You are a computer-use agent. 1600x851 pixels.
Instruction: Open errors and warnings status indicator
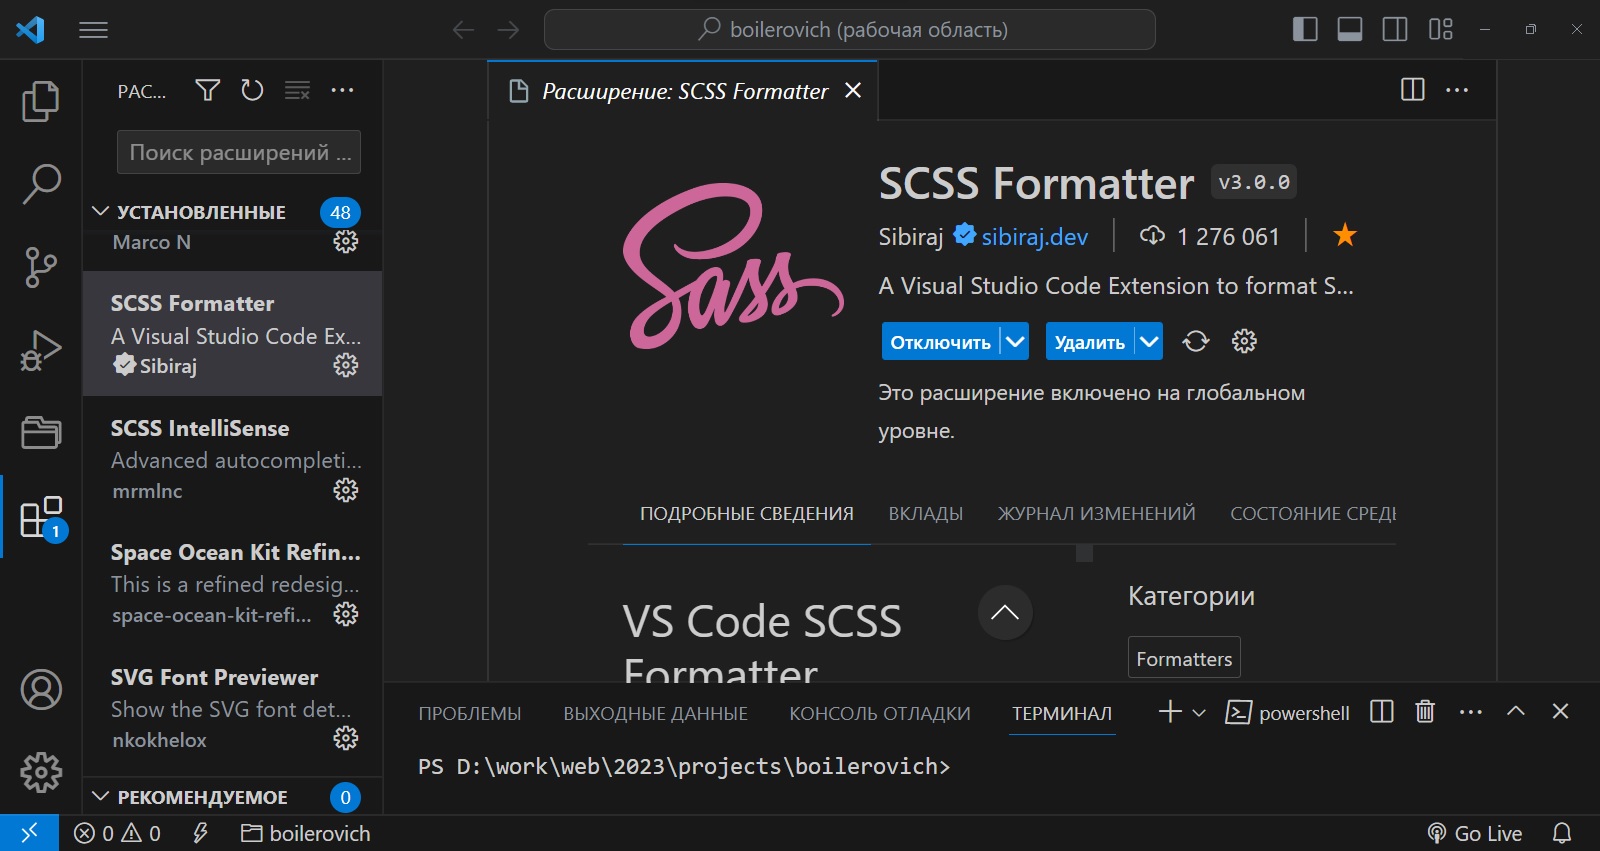(x=117, y=833)
